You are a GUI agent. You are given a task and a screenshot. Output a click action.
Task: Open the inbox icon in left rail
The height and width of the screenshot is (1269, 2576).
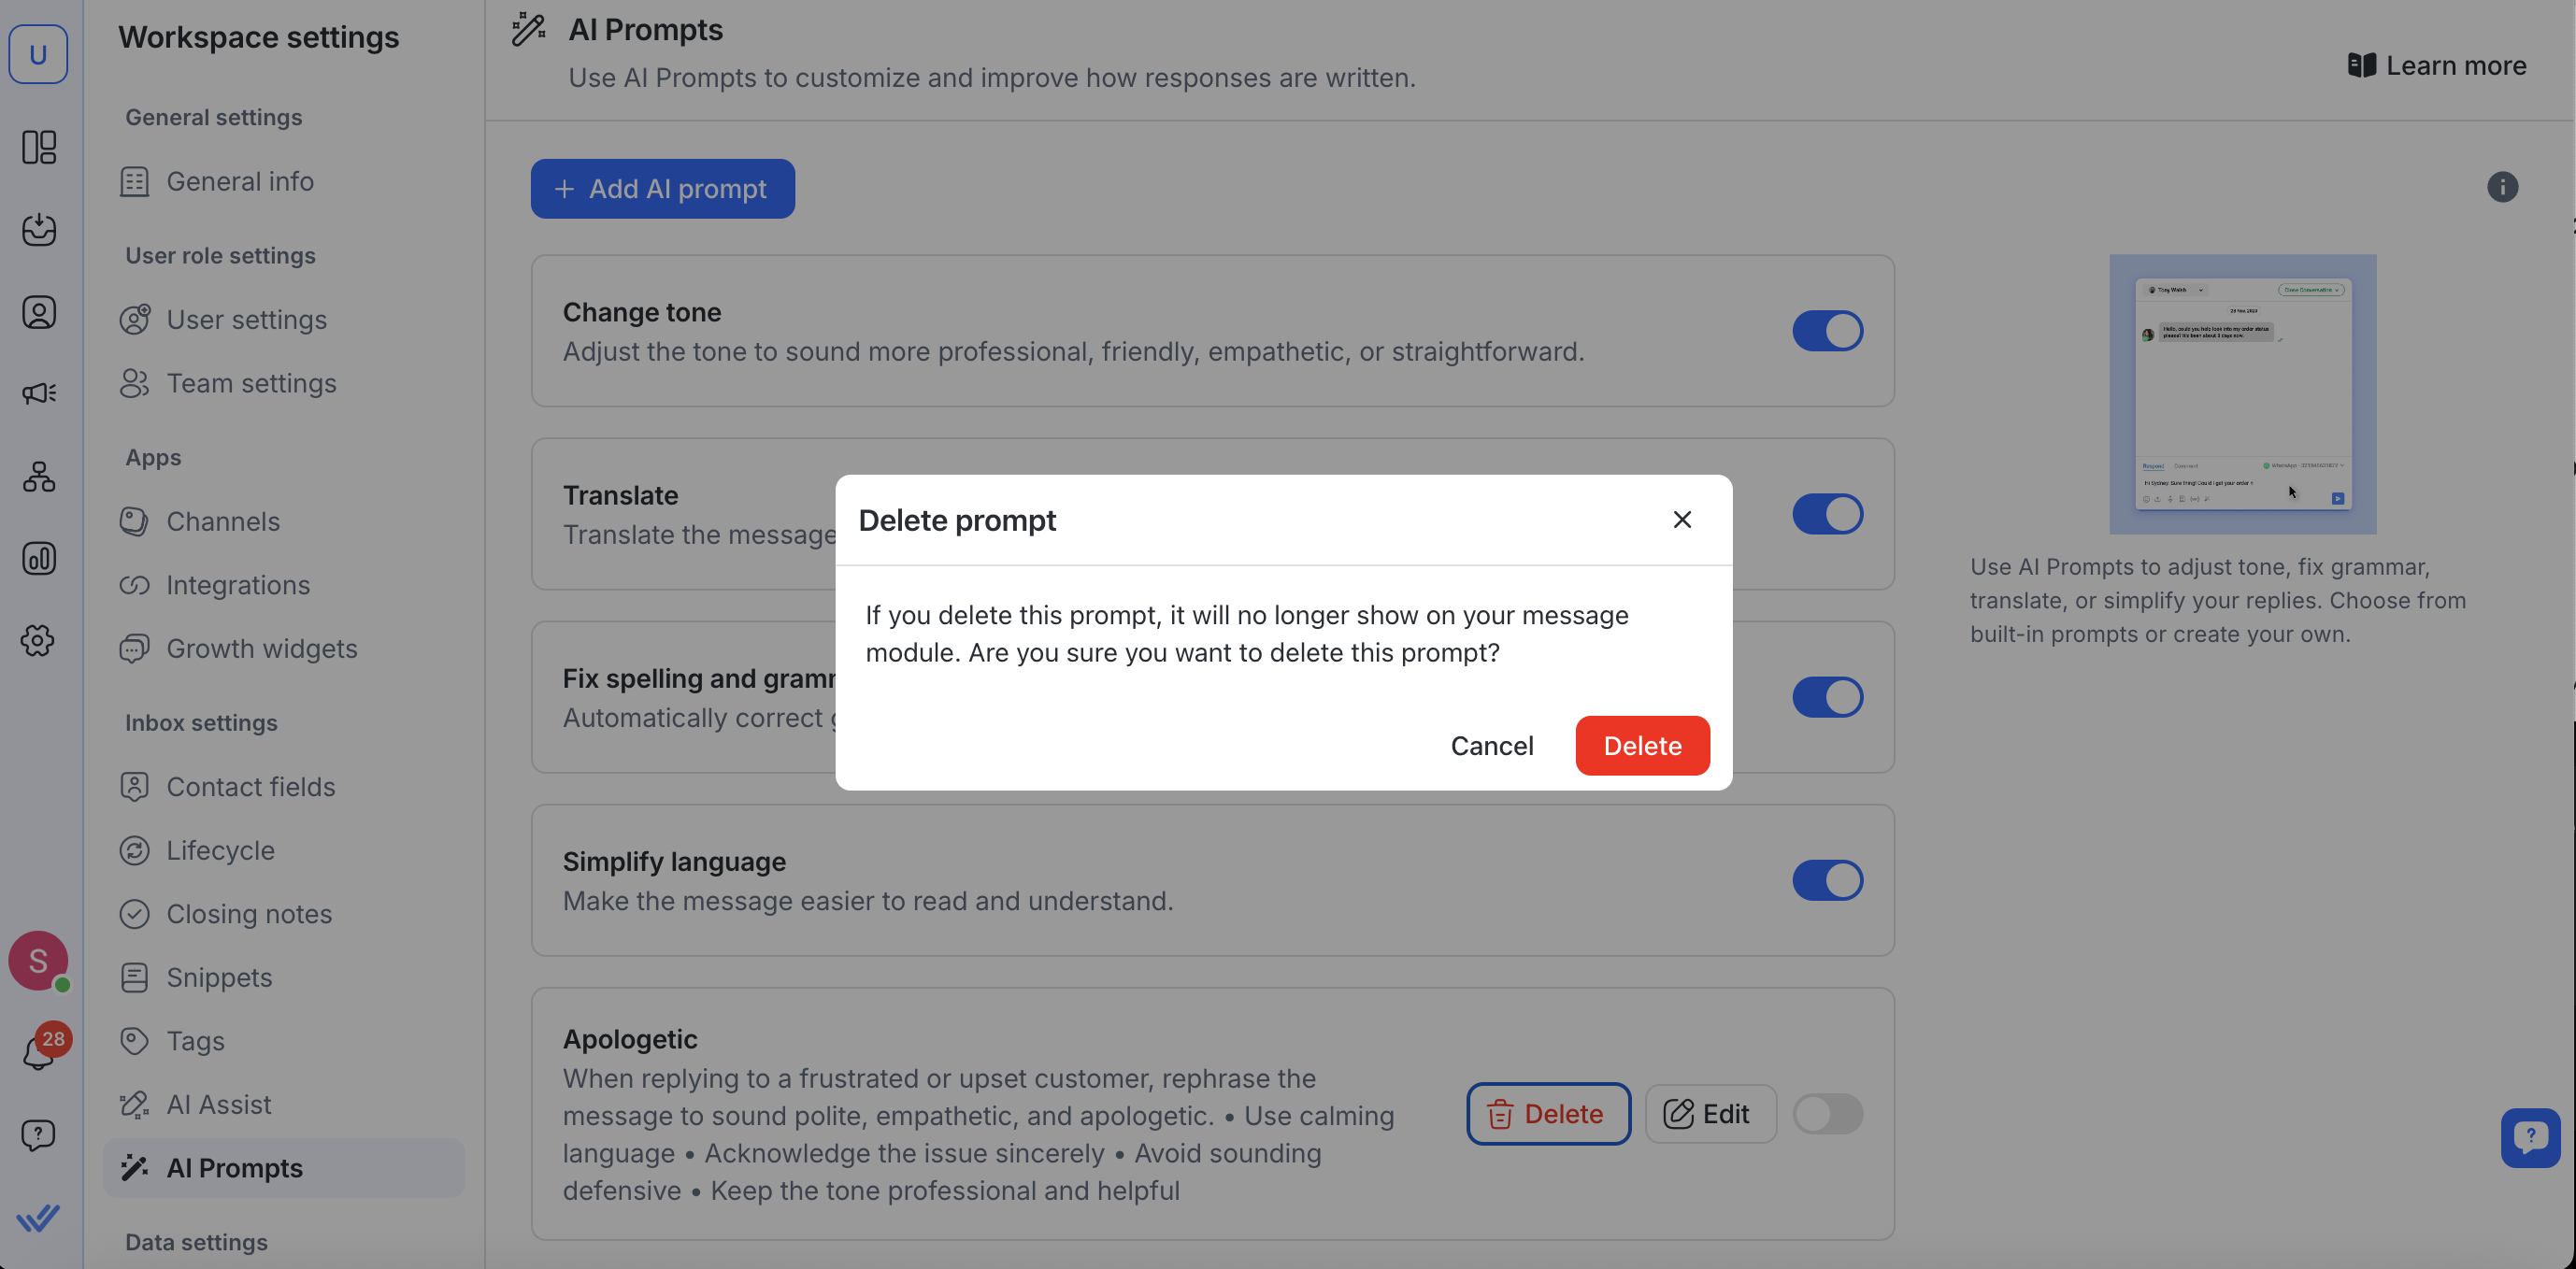coord(39,229)
